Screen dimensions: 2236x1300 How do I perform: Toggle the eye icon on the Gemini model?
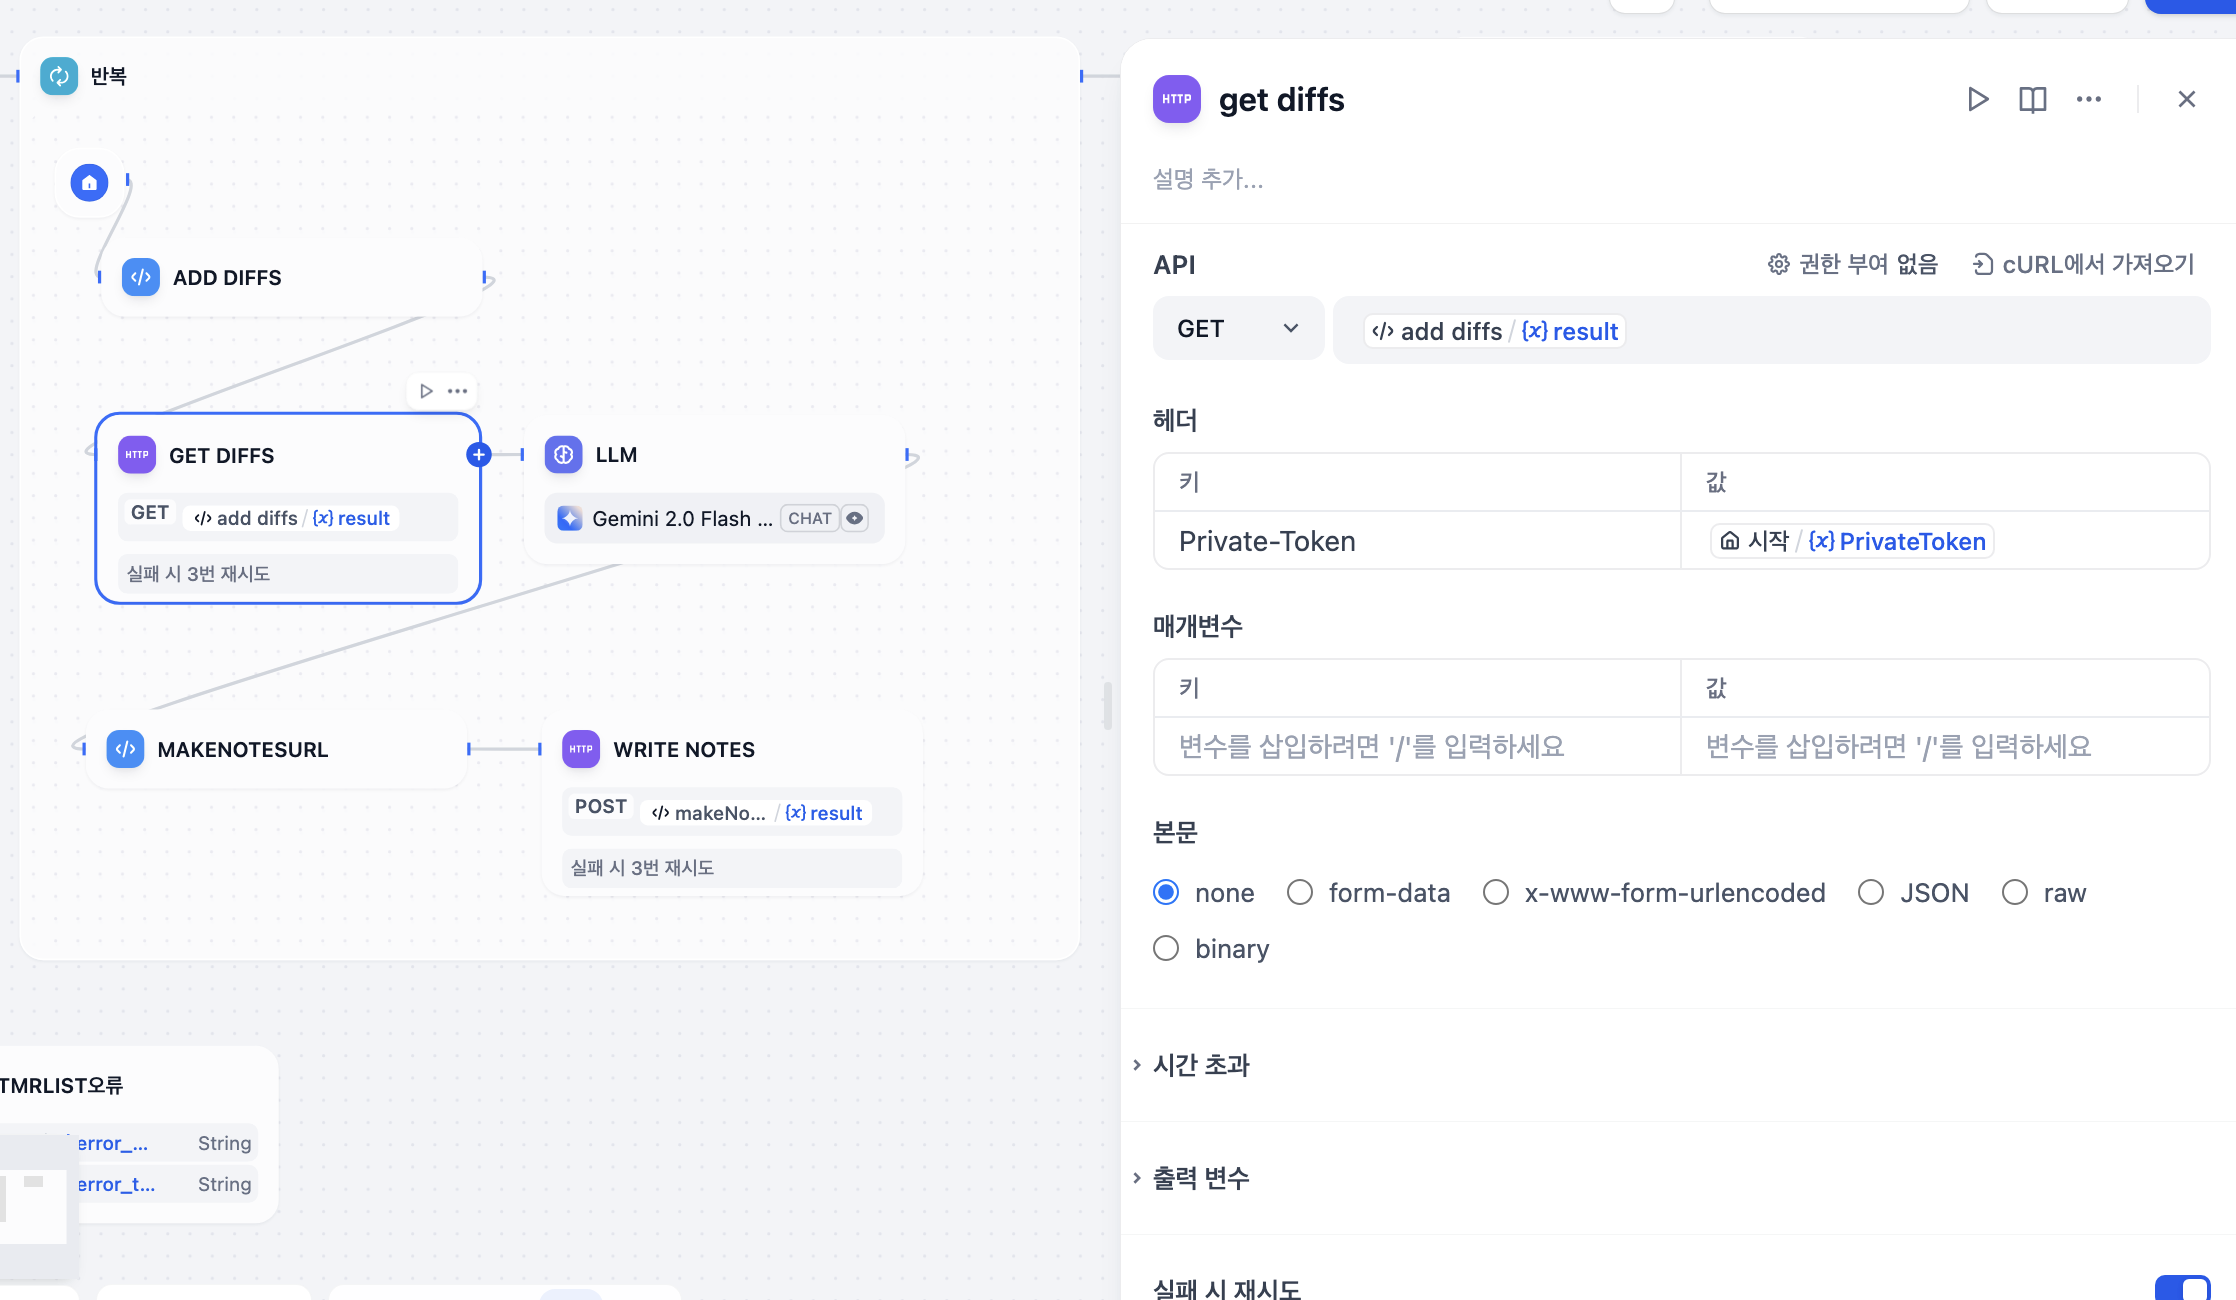[x=855, y=518]
